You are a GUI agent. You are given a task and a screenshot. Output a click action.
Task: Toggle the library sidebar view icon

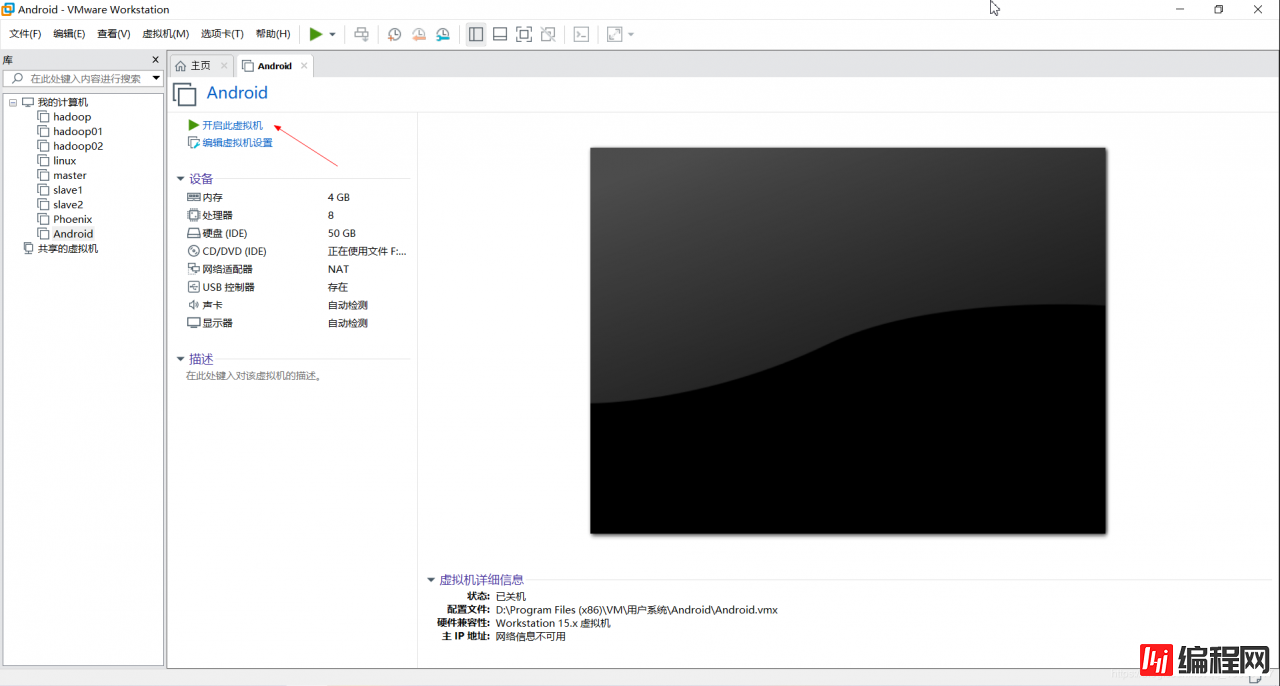click(476, 34)
